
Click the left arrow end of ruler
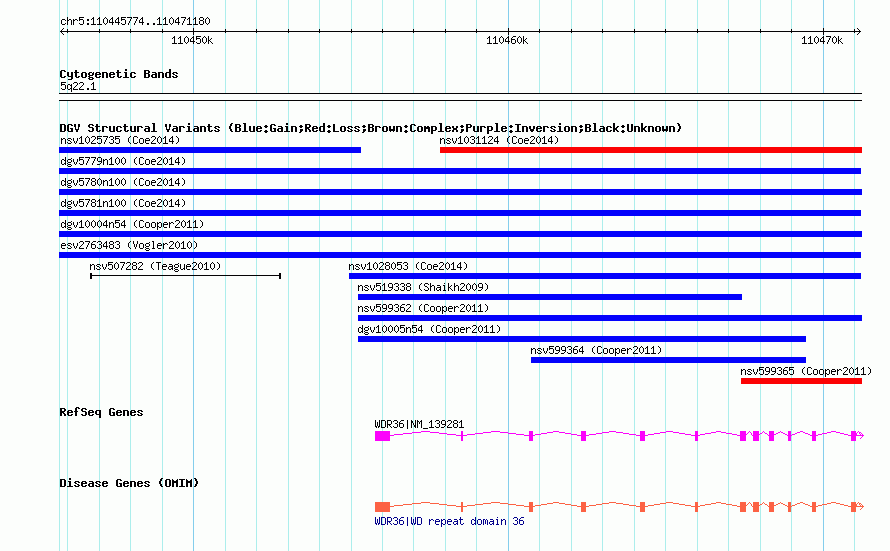[63, 32]
